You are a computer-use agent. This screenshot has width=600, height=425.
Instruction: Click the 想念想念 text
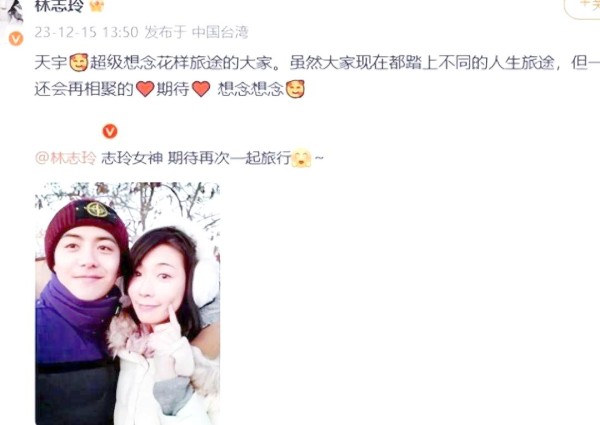tap(251, 89)
